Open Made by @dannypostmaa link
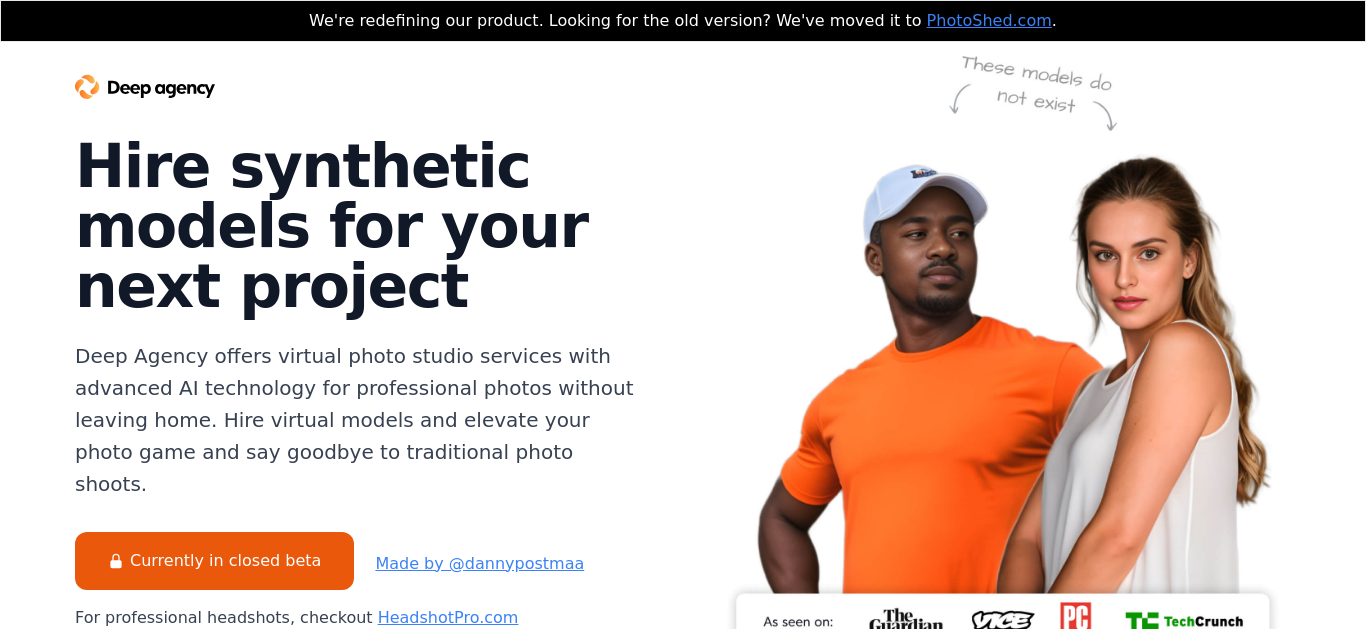The height and width of the screenshot is (629, 1366). pyautogui.click(x=480, y=563)
